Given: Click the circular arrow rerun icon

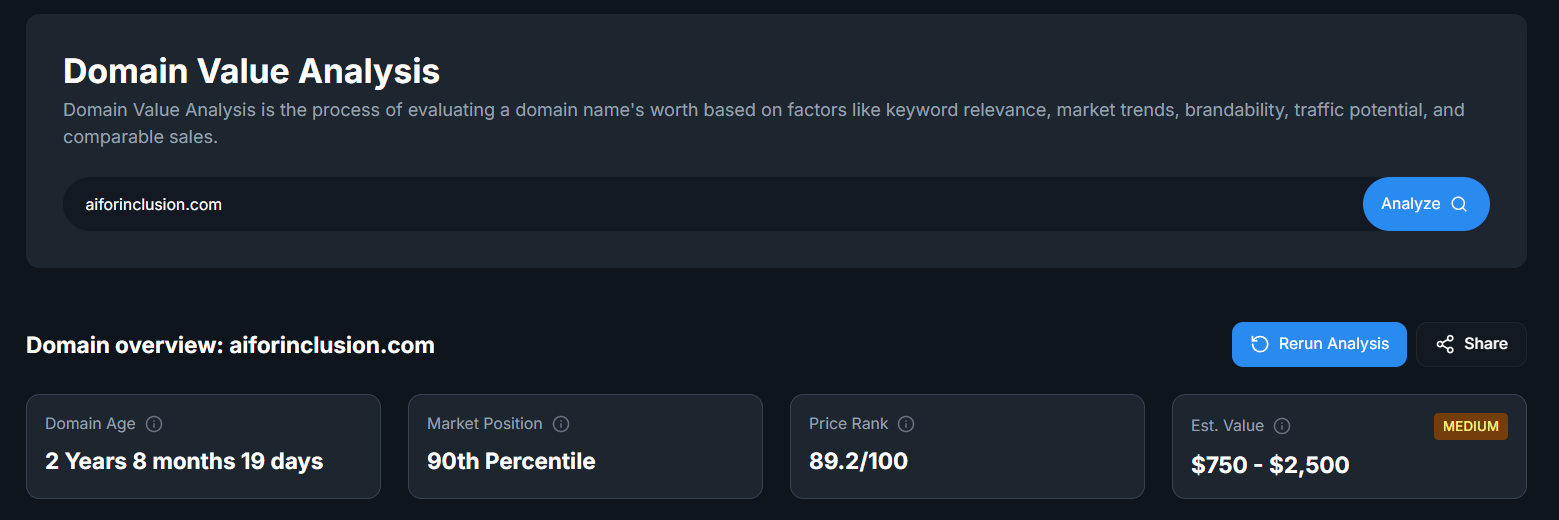Looking at the screenshot, I should (1260, 344).
